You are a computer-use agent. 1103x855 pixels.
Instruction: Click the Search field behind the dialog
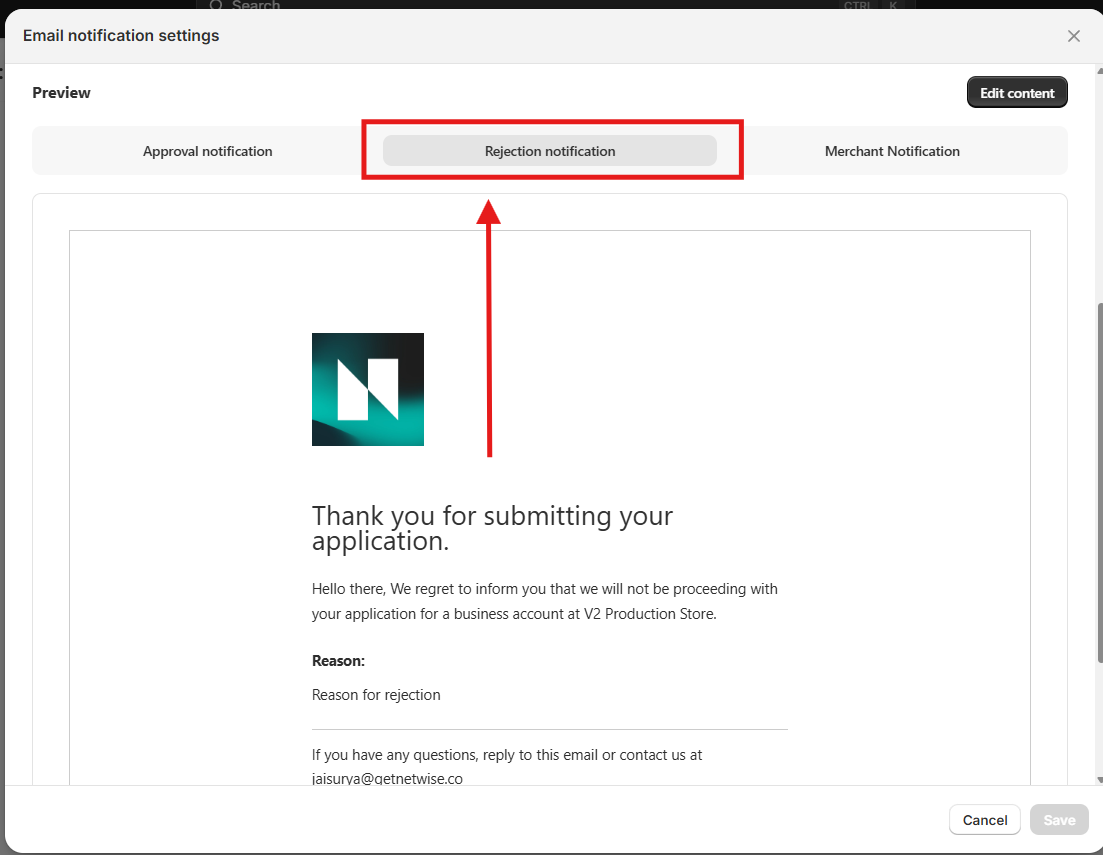pyautogui.click(x=556, y=4)
